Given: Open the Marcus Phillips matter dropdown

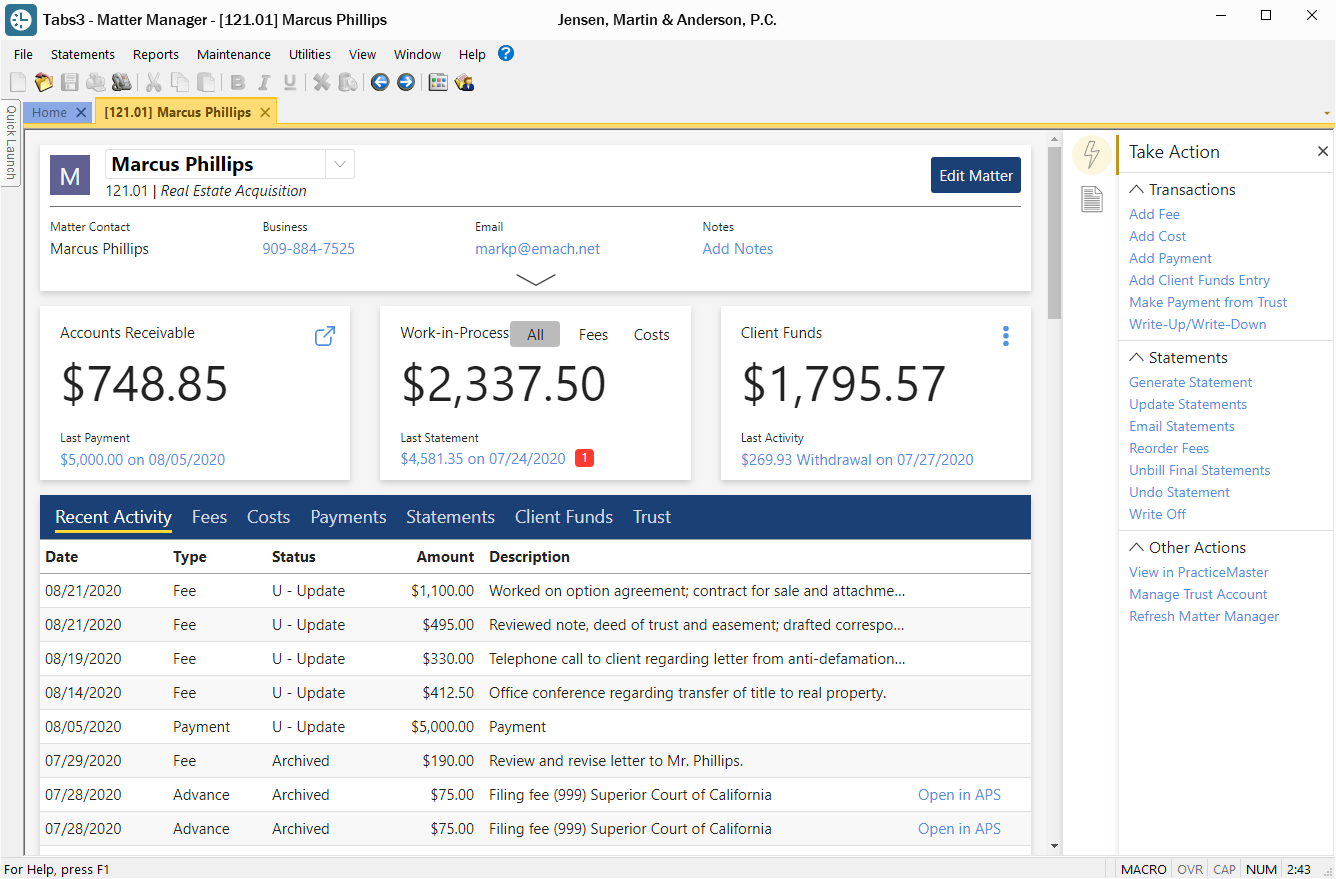Looking at the screenshot, I should (340, 164).
